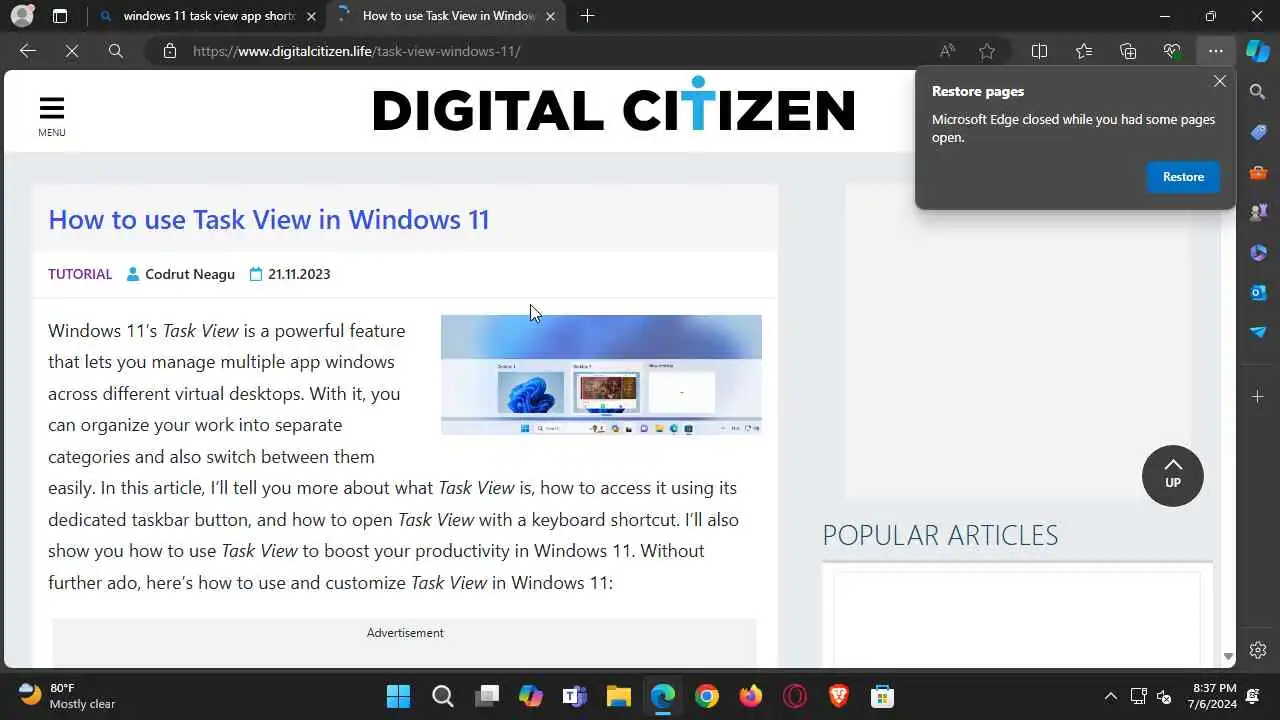
Task: Start Read aloud from the address bar
Action: click(947, 51)
